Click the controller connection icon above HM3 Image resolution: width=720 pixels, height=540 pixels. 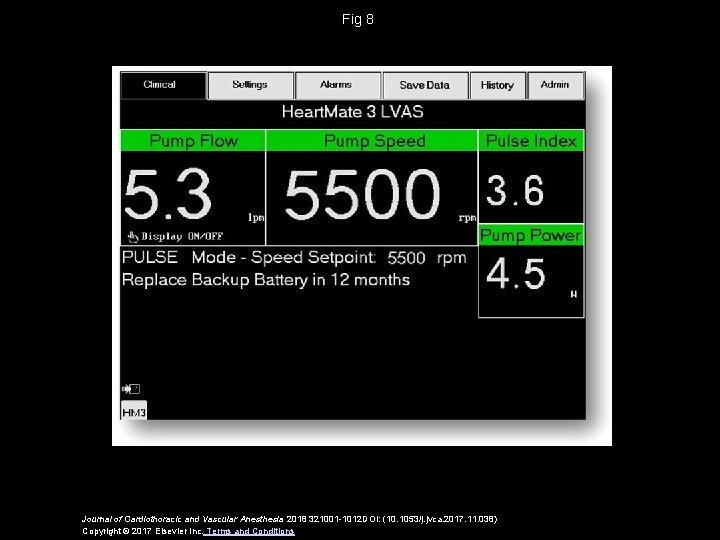131,389
